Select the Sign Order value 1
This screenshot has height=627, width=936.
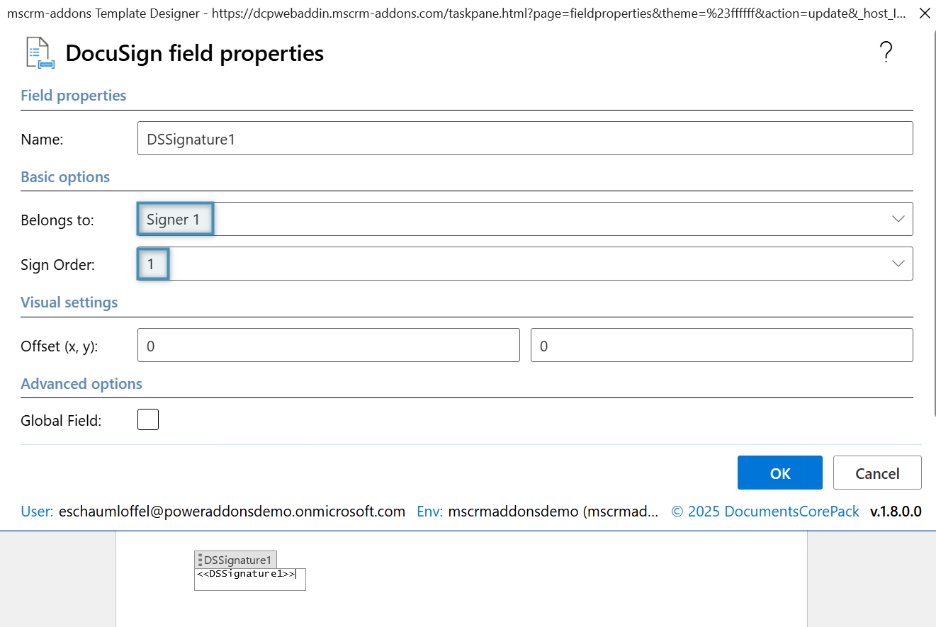click(x=152, y=263)
